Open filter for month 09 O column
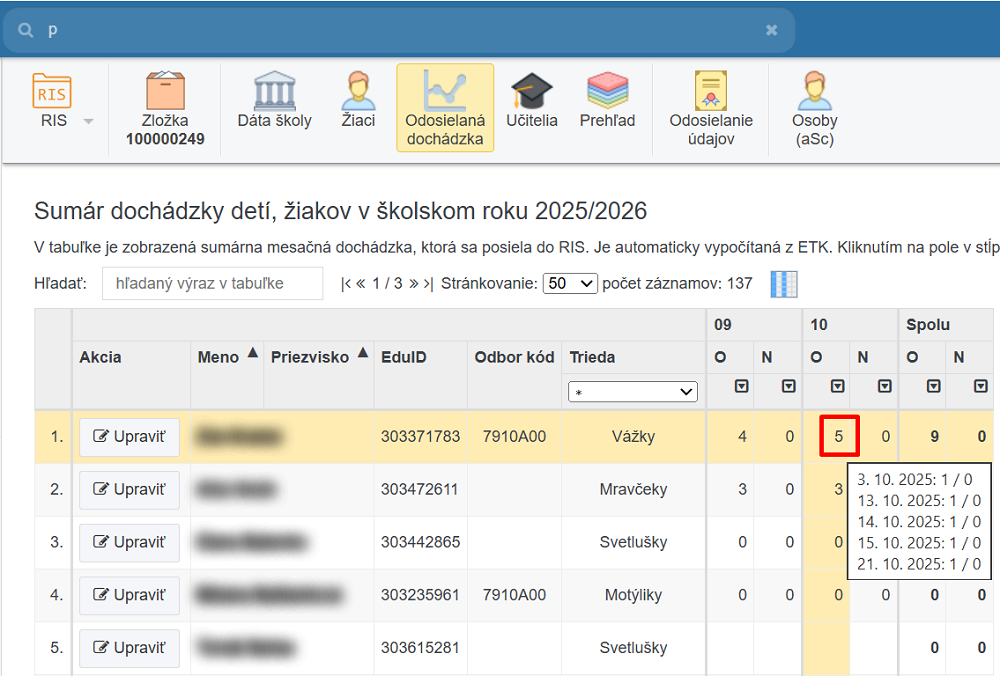 [x=741, y=387]
